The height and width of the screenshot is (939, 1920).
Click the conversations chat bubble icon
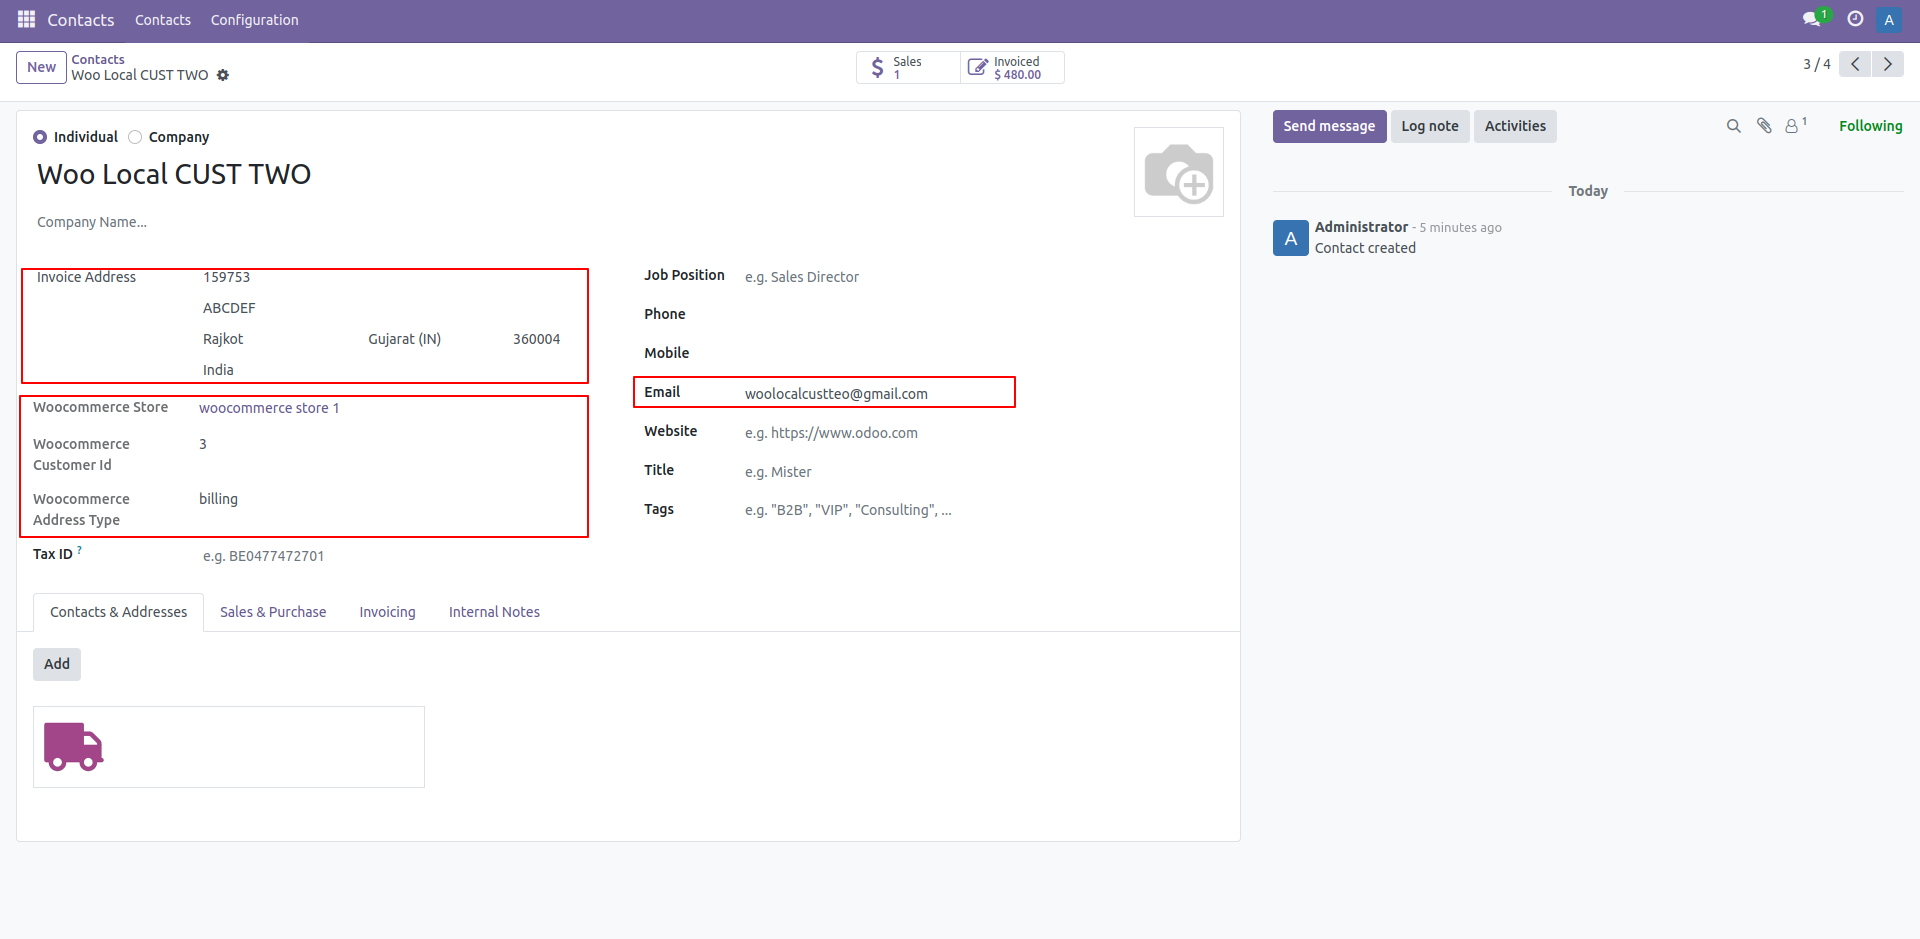(x=1811, y=20)
